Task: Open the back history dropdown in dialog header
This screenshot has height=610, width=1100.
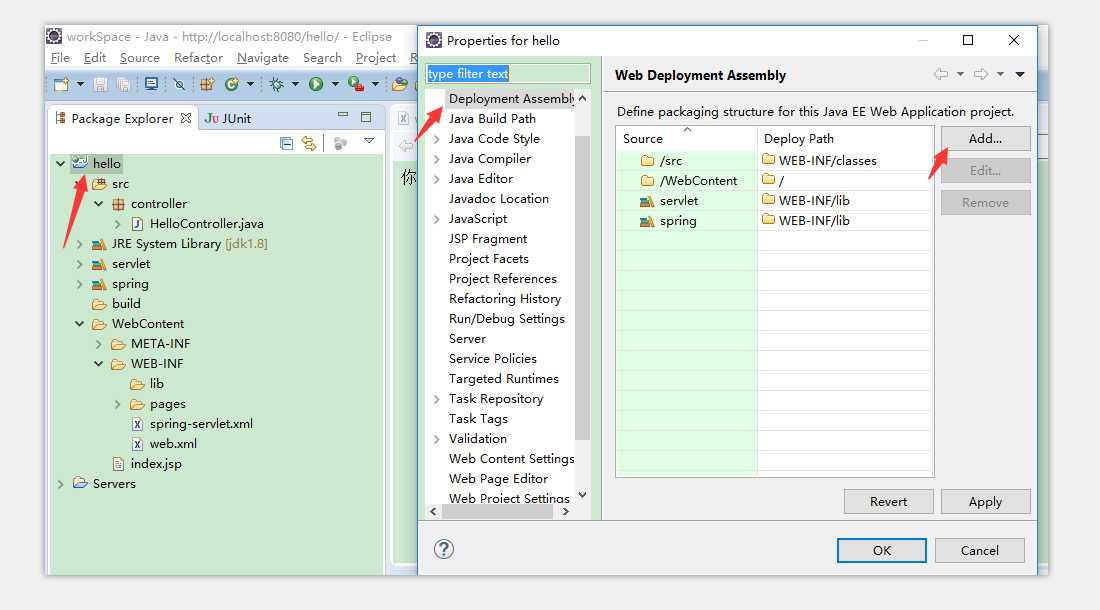Action: pyautogui.click(x=960, y=74)
